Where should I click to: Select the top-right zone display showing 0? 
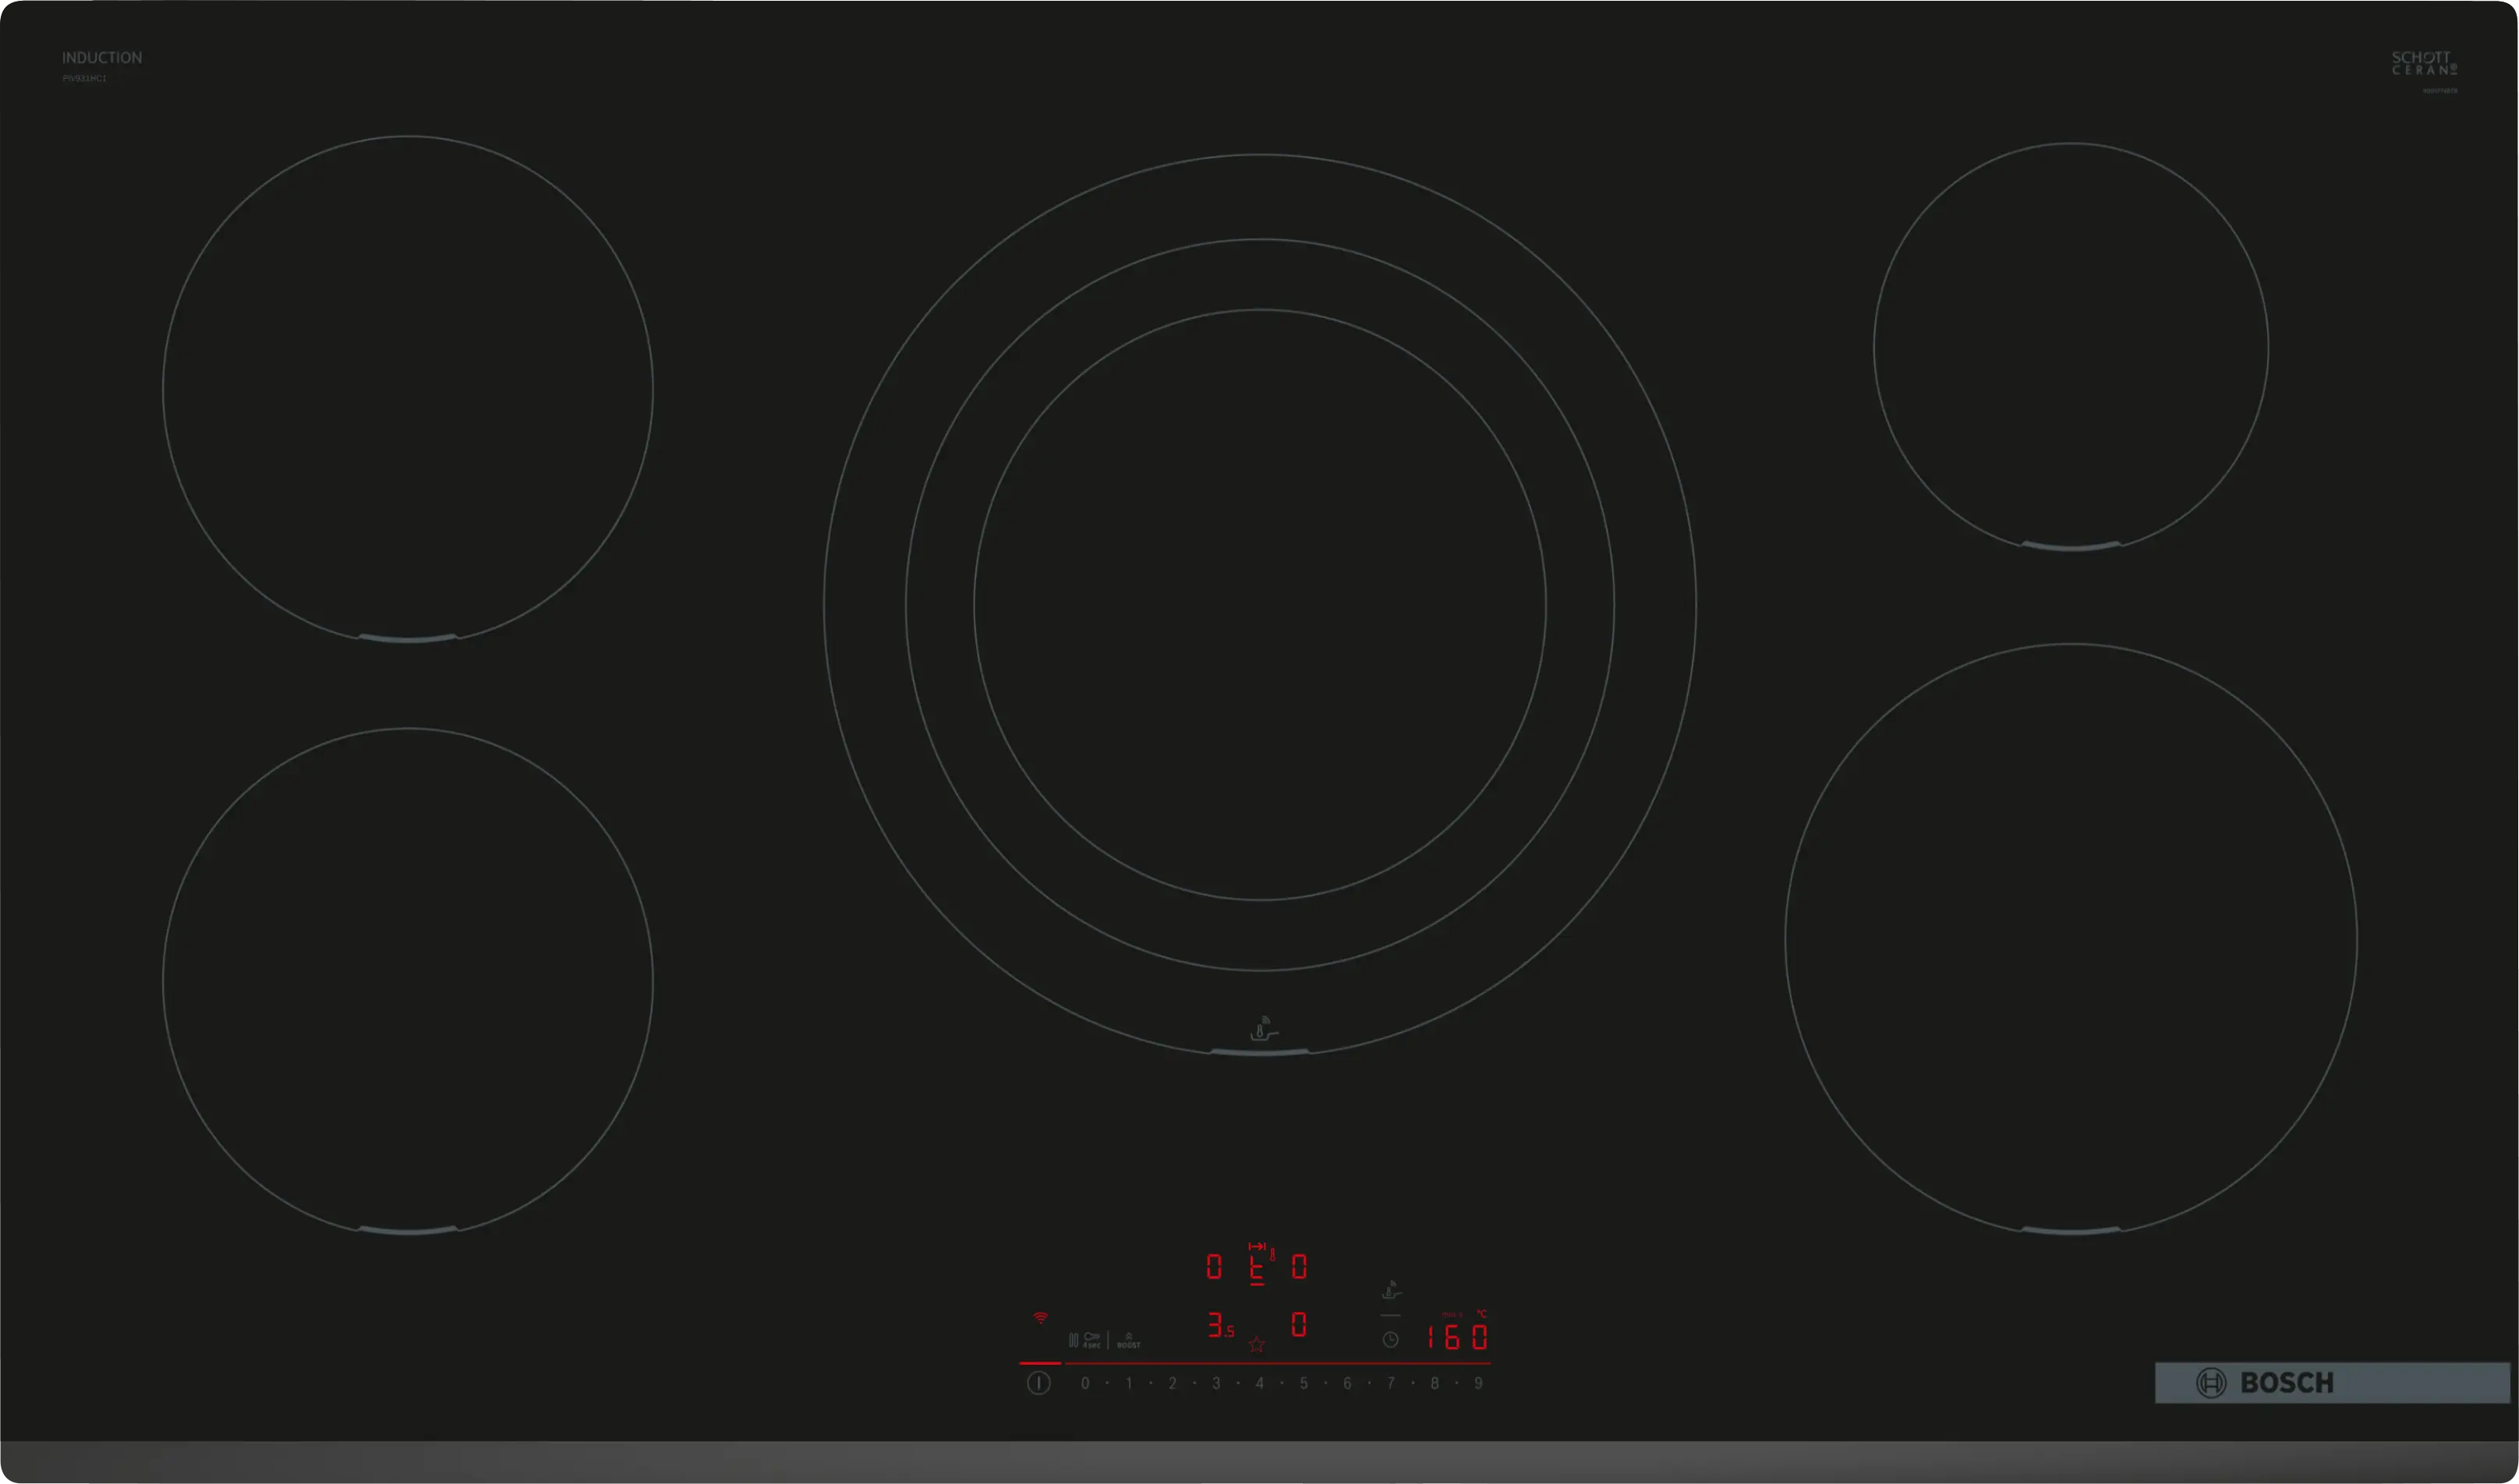[x=1299, y=1267]
